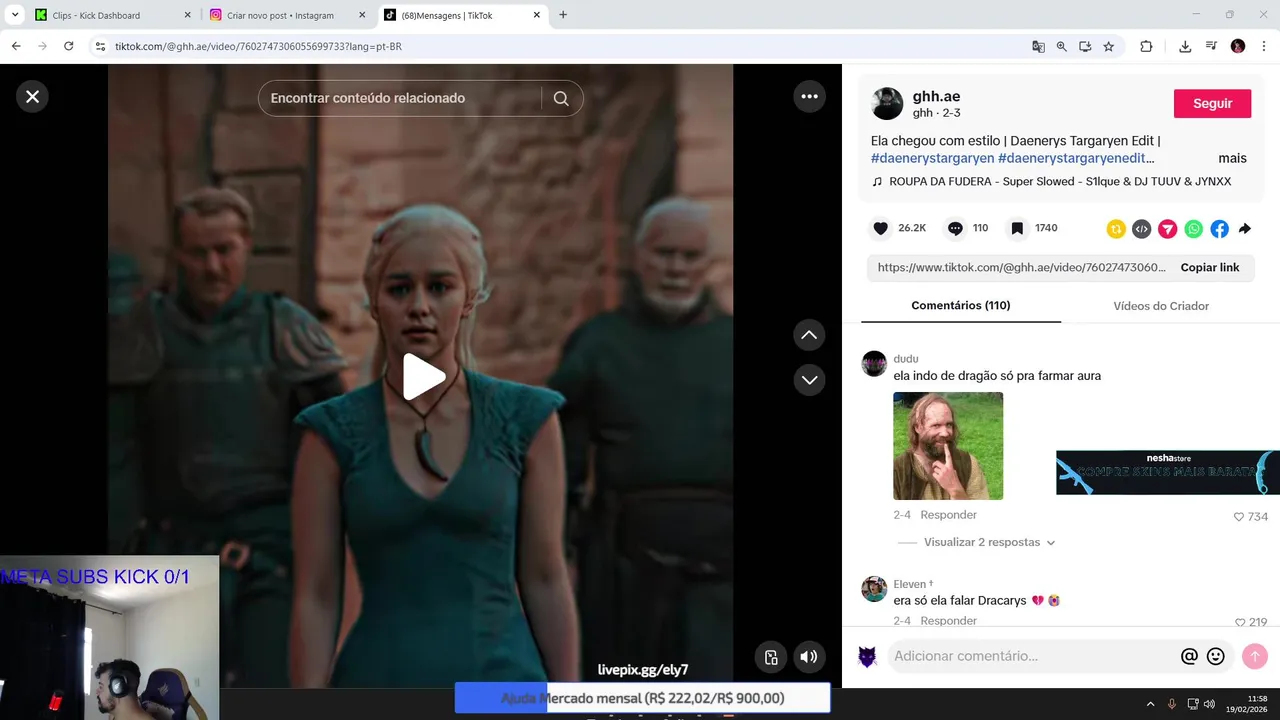This screenshot has height=720, width=1280.
Task: Open the Chrome profile avatar
Action: click(1238, 46)
